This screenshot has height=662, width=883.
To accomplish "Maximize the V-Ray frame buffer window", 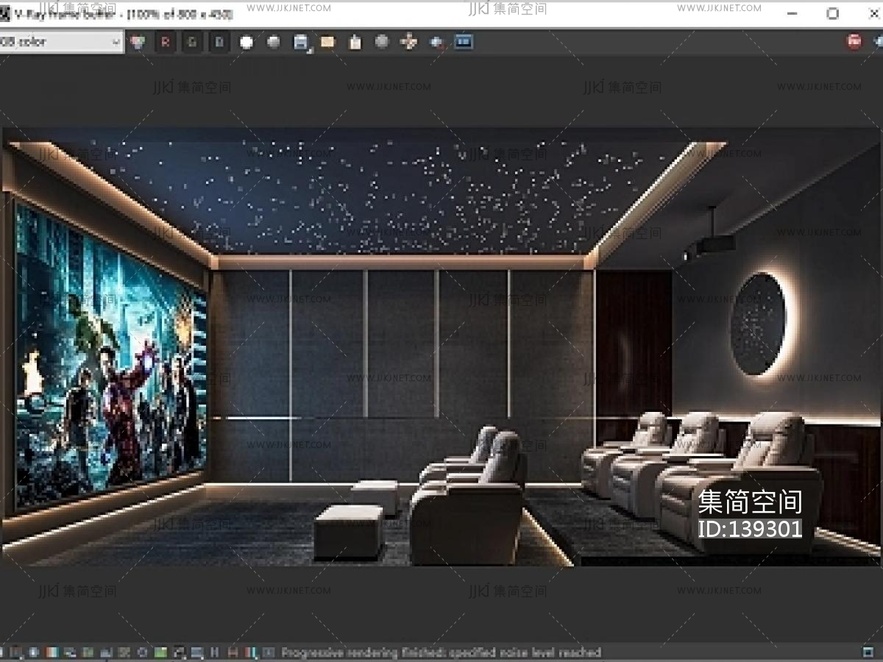I will [832, 13].
